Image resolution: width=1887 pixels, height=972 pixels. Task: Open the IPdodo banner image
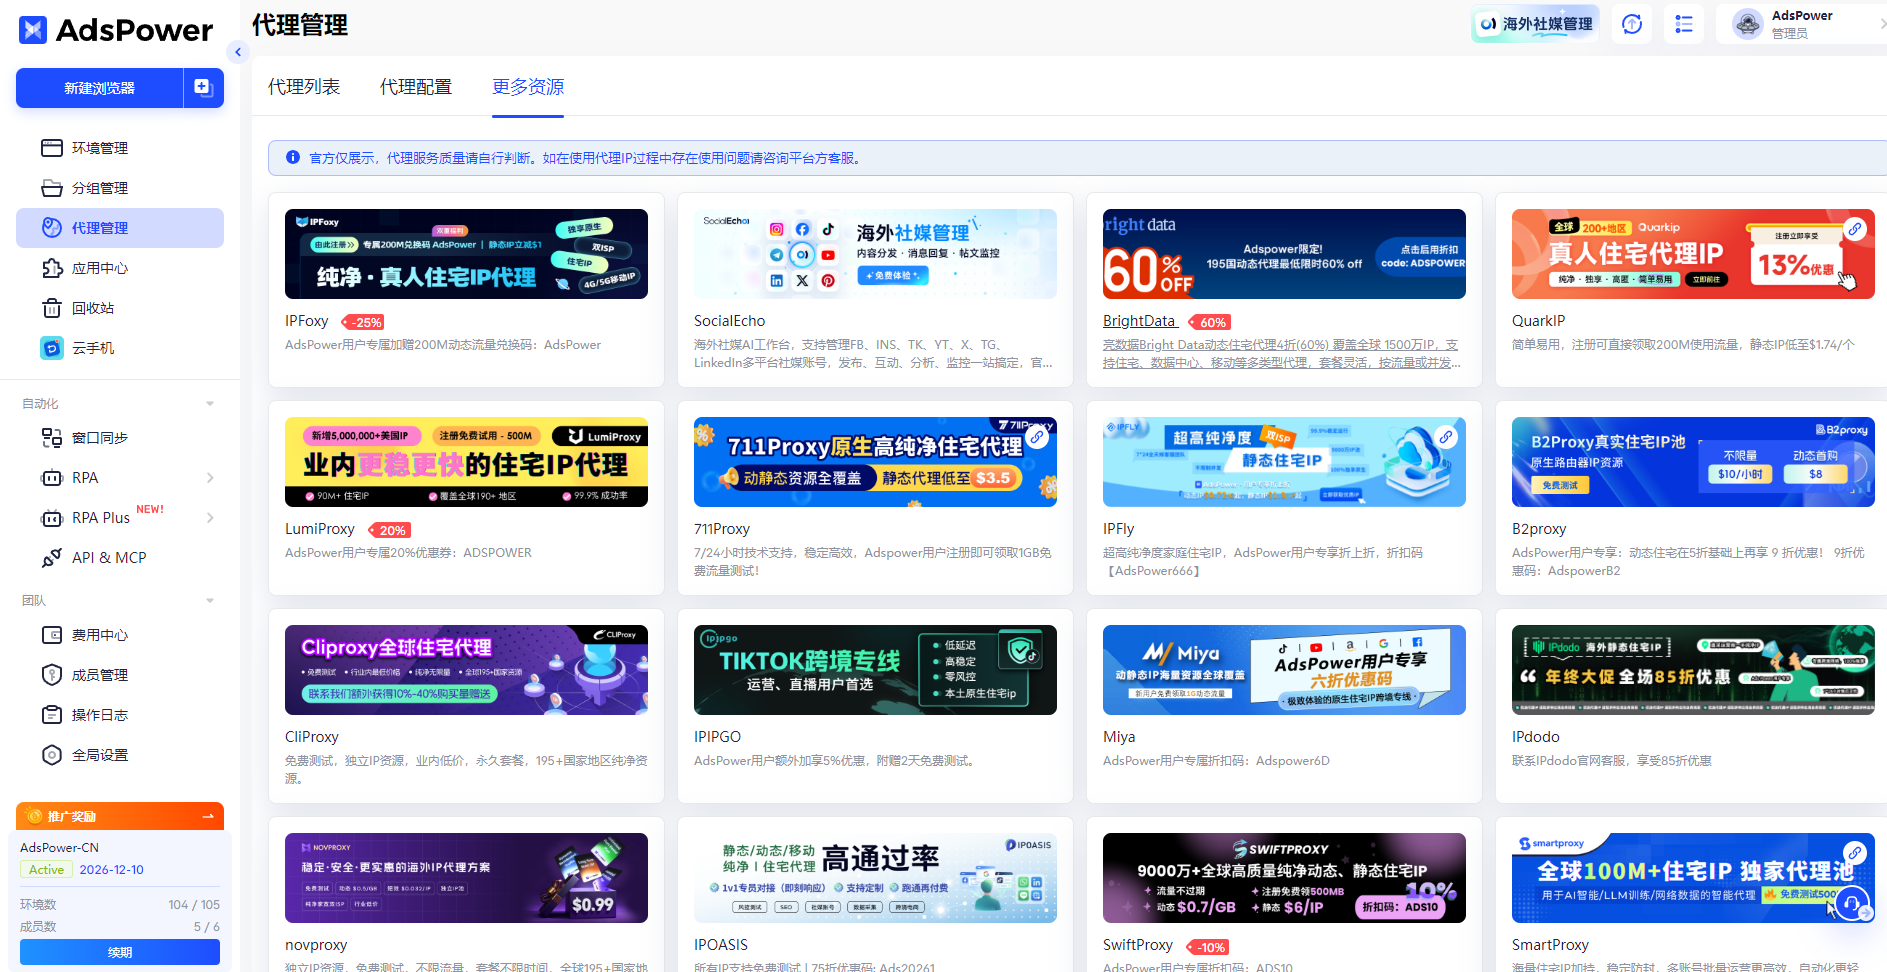click(1693, 670)
